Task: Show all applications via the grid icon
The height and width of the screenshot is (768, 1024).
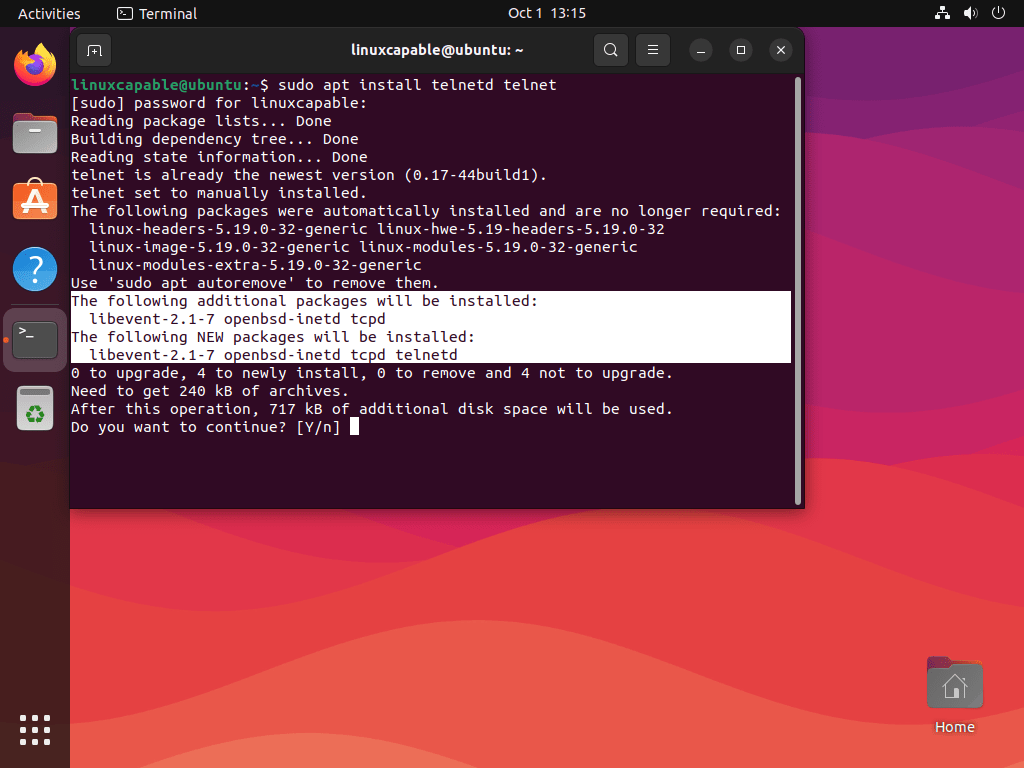Action: point(34,730)
